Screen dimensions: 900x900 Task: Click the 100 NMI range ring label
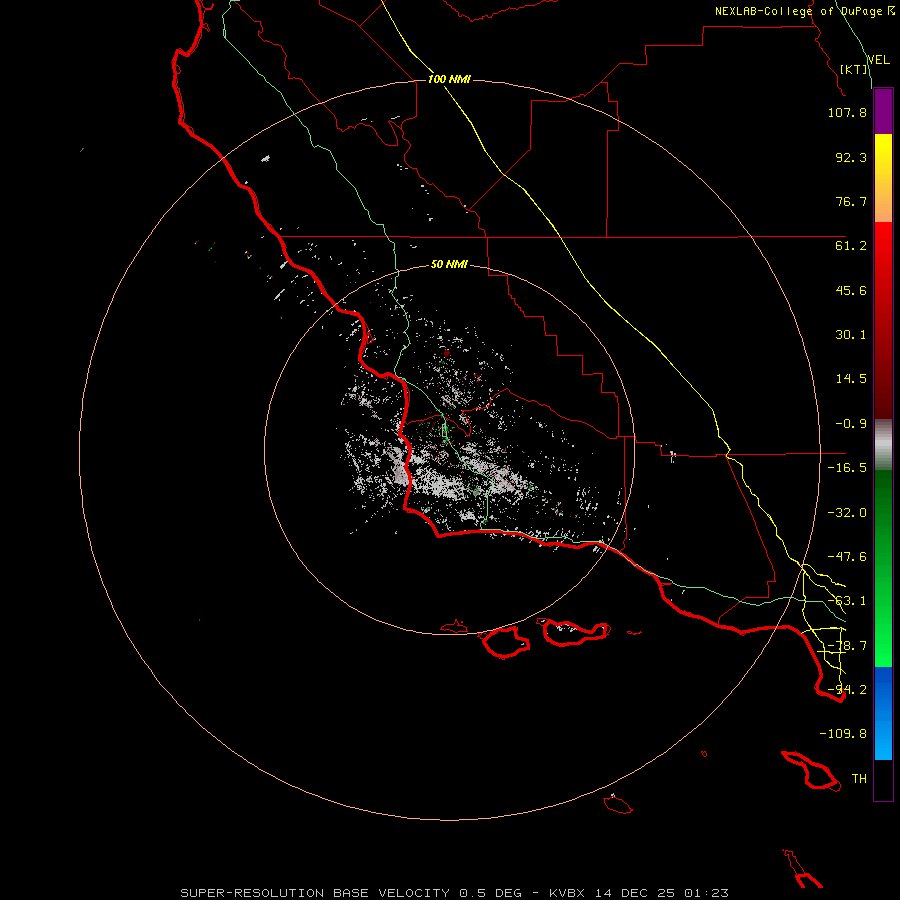click(449, 79)
